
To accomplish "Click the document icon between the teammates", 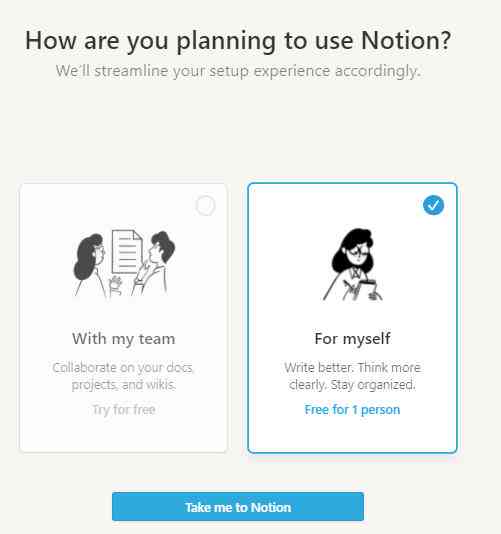I will (x=127, y=251).
